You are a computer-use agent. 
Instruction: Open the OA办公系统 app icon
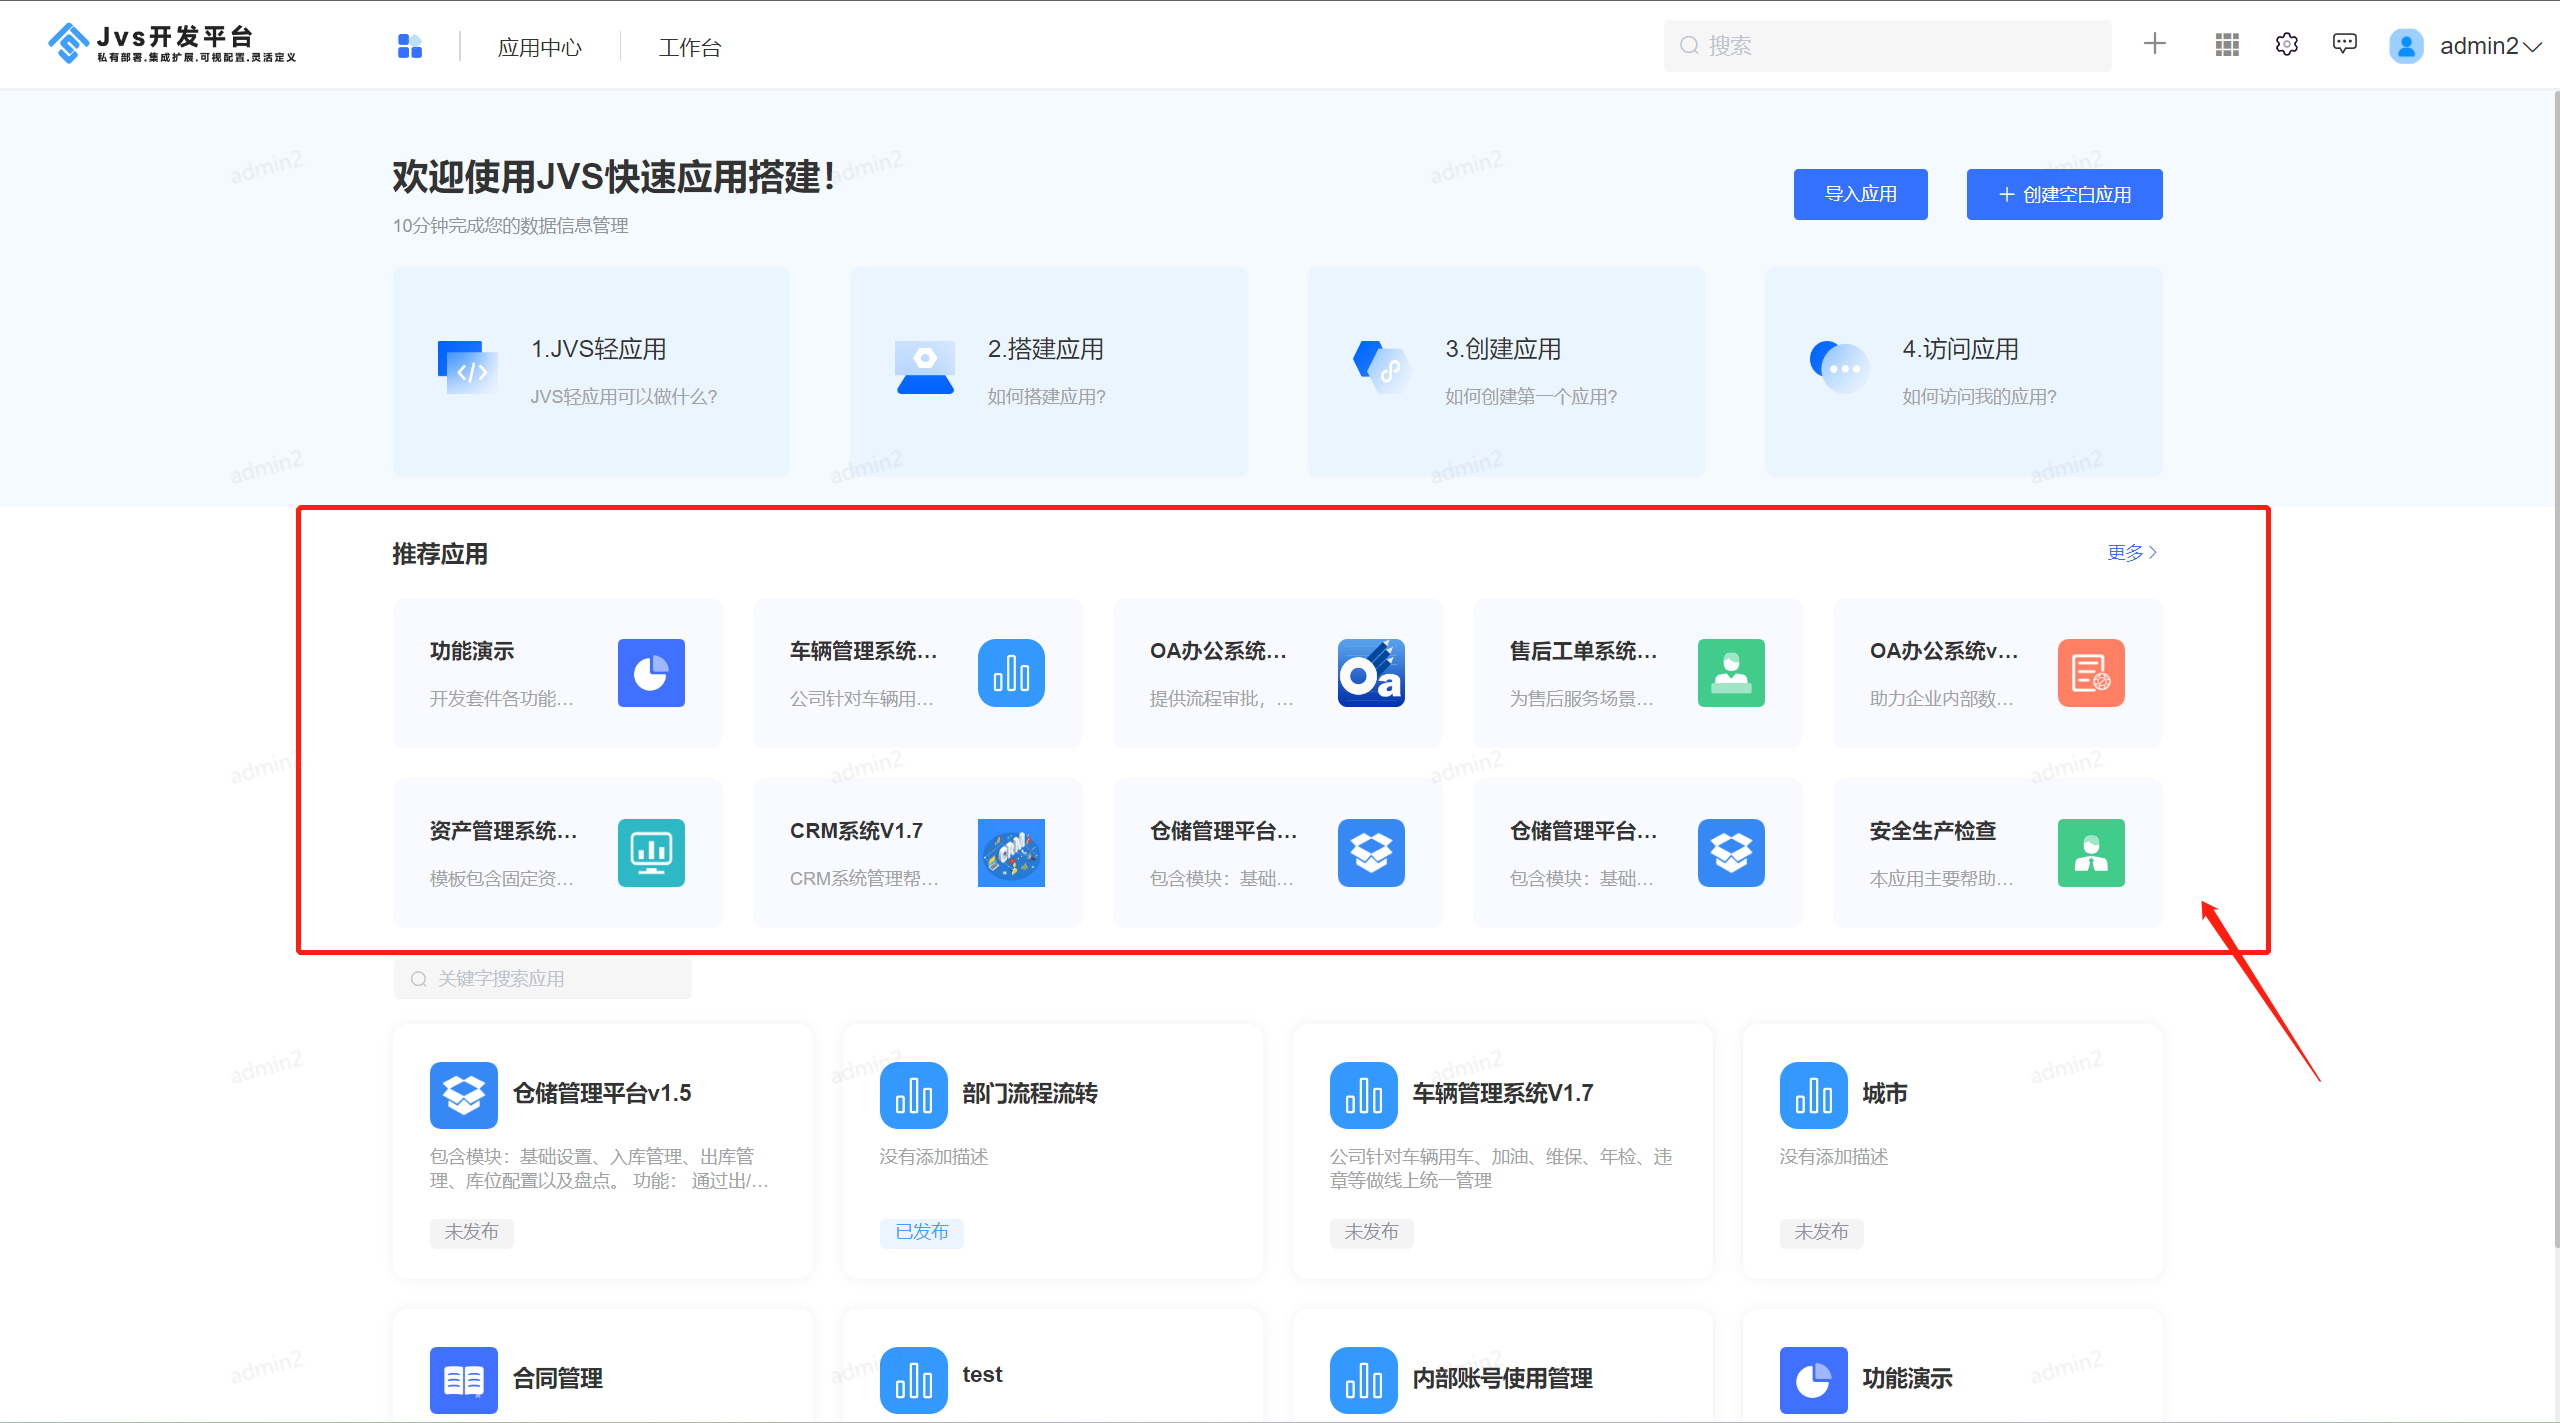click(x=1371, y=673)
